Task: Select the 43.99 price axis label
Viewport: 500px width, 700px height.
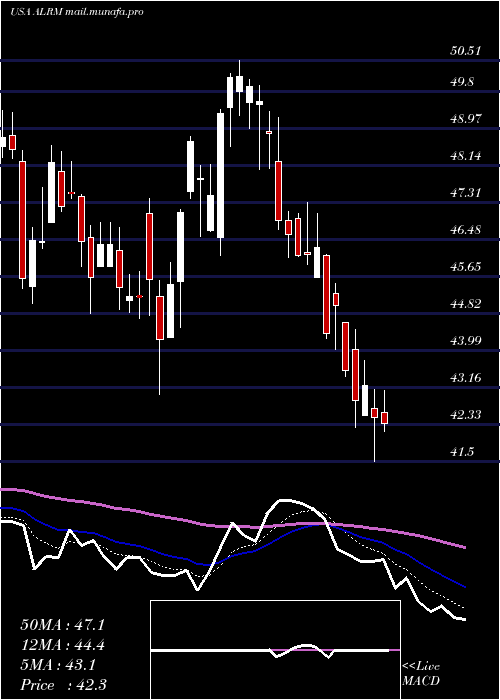Action: point(466,341)
